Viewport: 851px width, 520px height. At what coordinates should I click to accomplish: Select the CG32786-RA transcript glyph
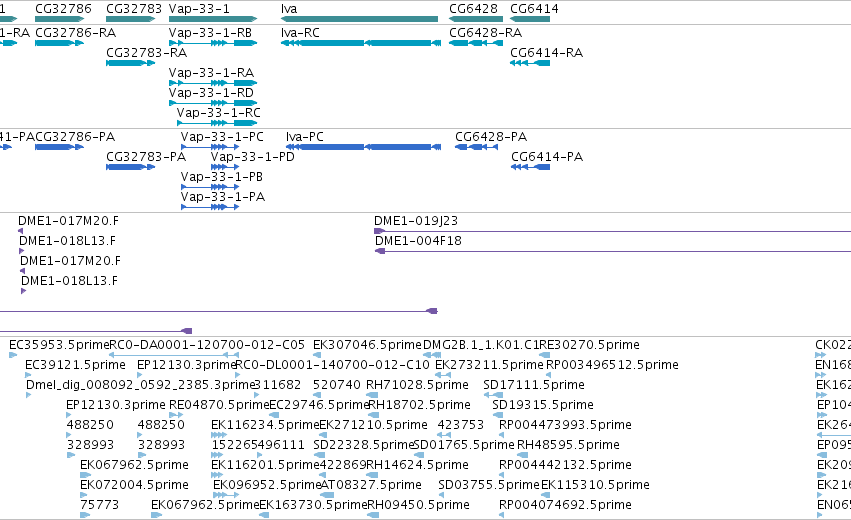point(60,43)
